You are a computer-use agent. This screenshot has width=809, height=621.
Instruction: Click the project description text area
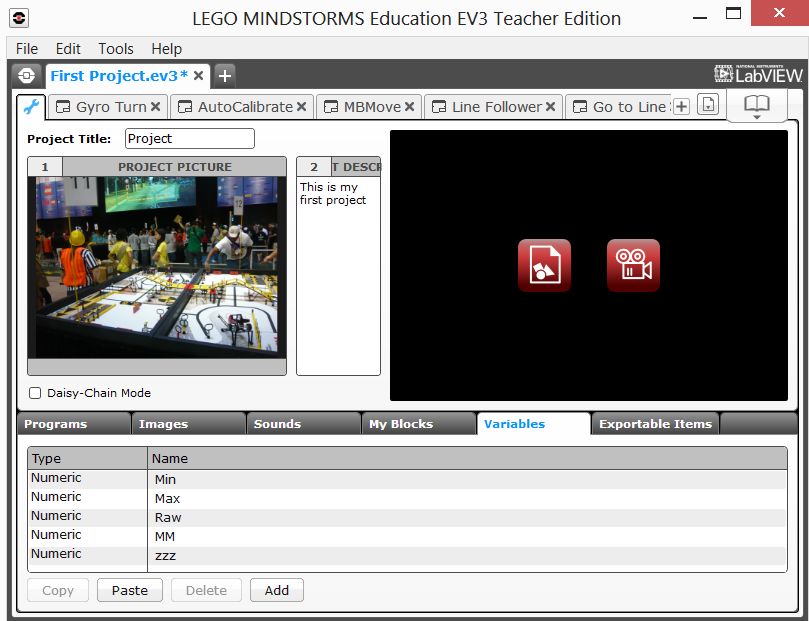(x=338, y=276)
